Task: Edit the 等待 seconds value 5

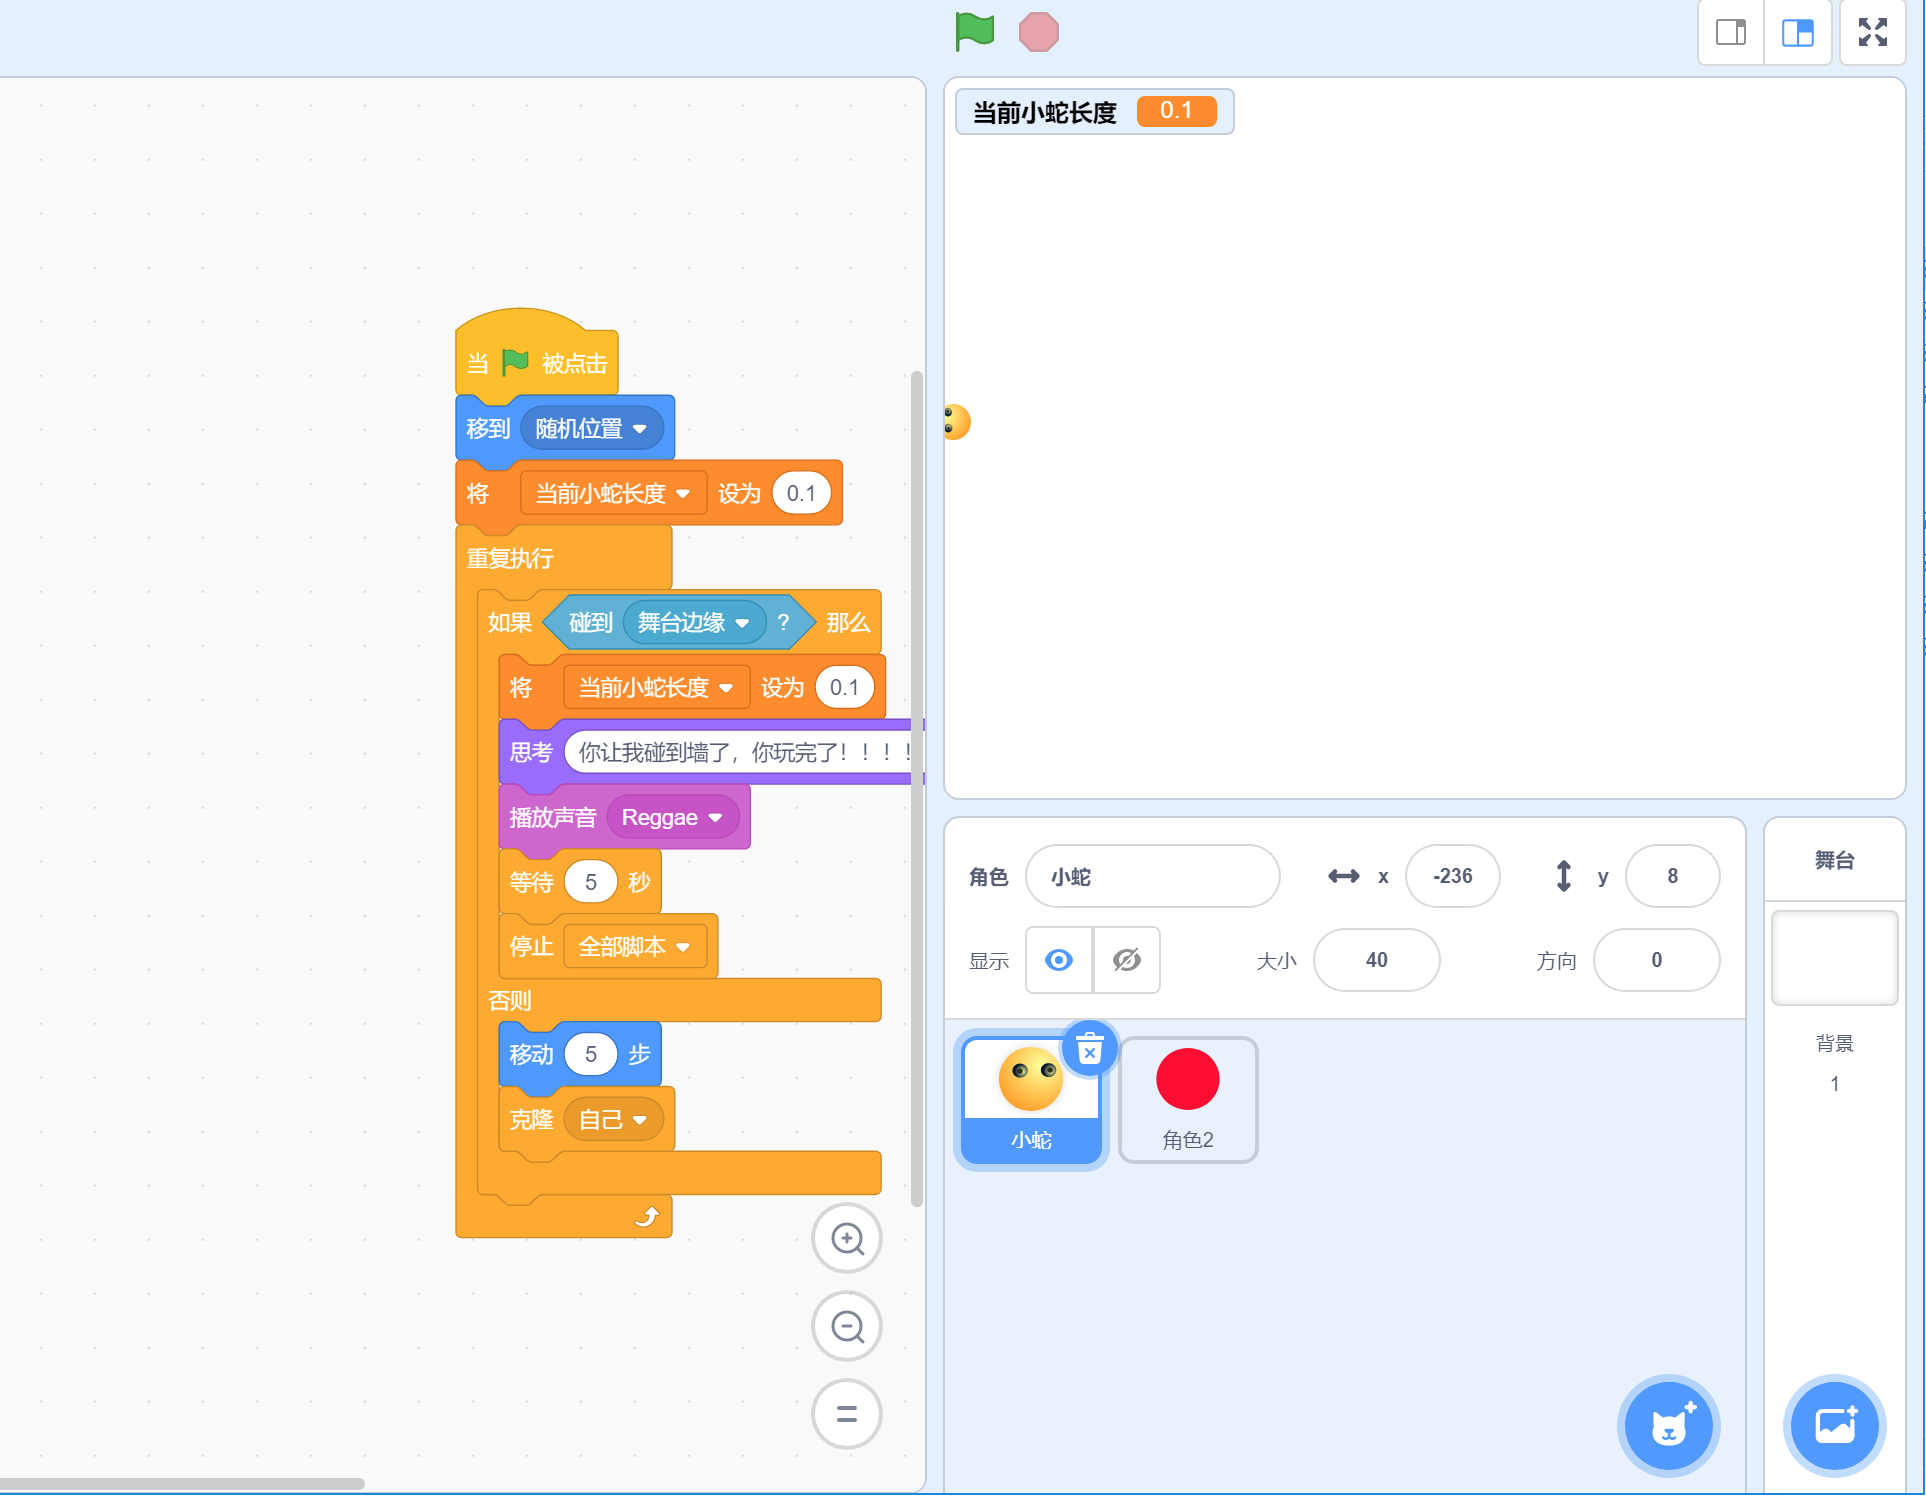Action: tap(590, 883)
